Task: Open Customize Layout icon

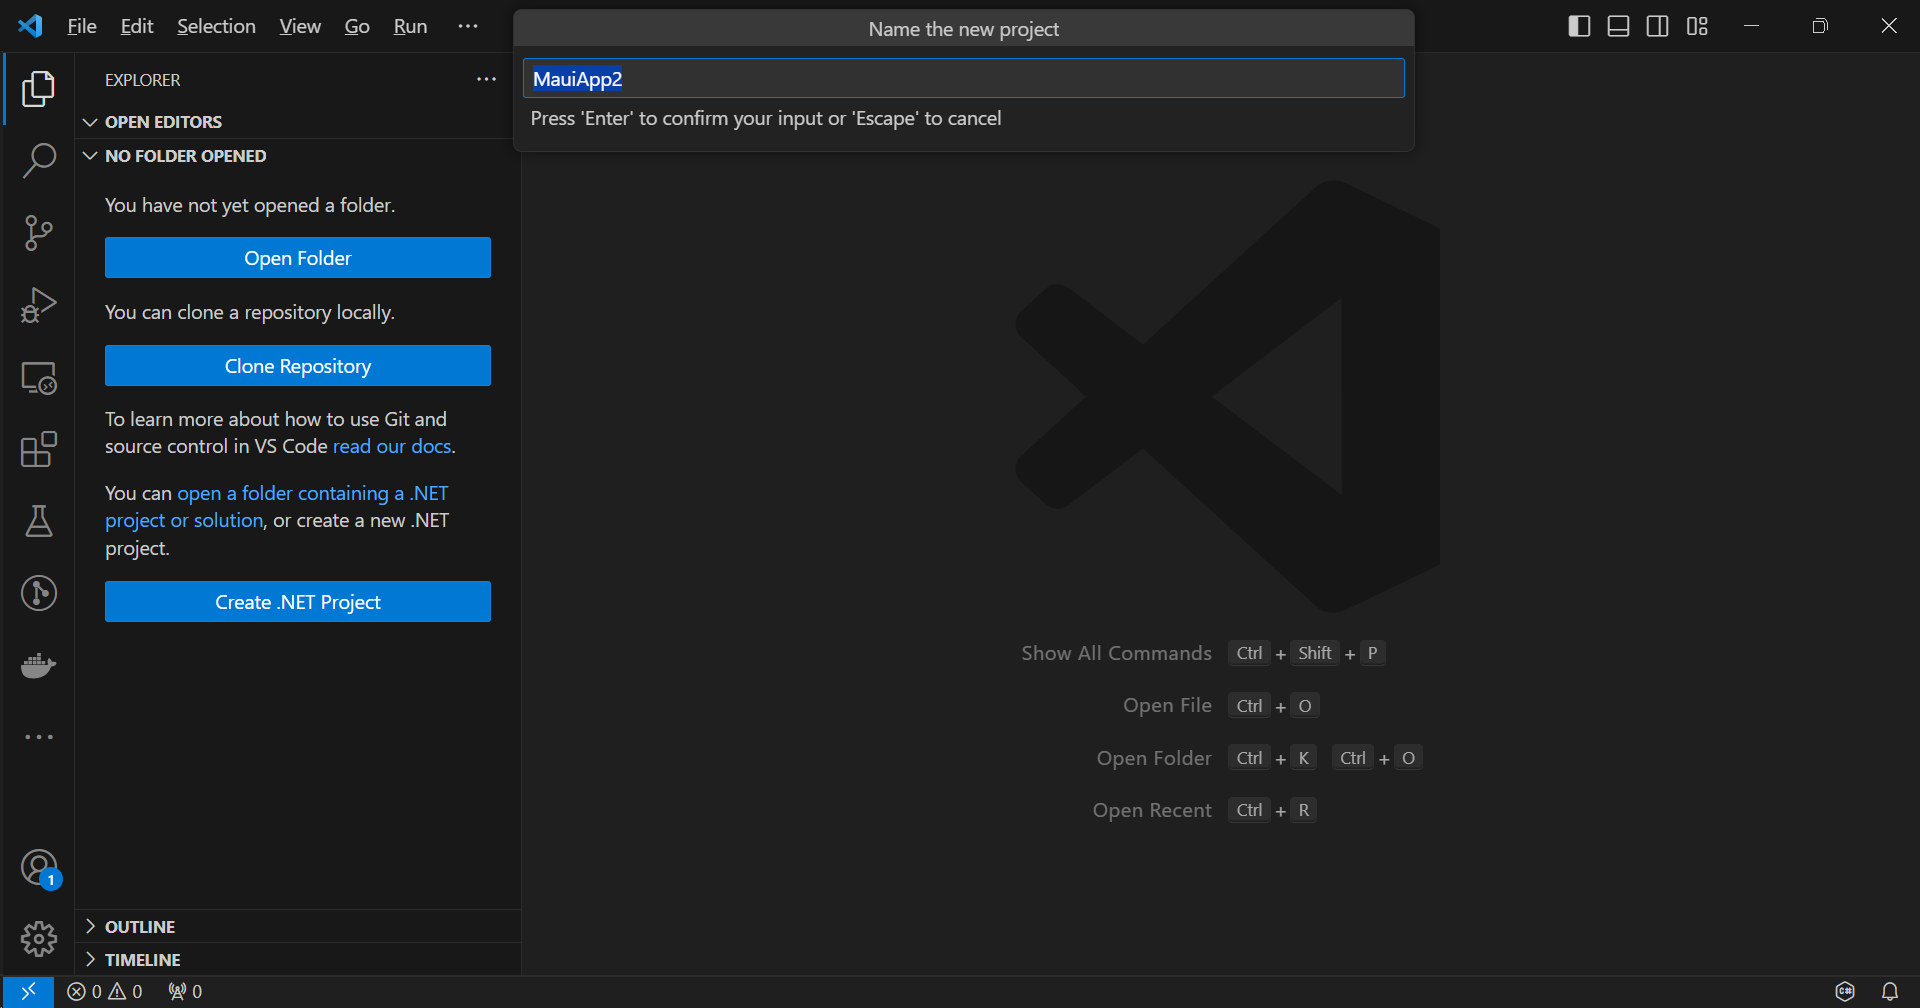Action: coord(1697,26)
